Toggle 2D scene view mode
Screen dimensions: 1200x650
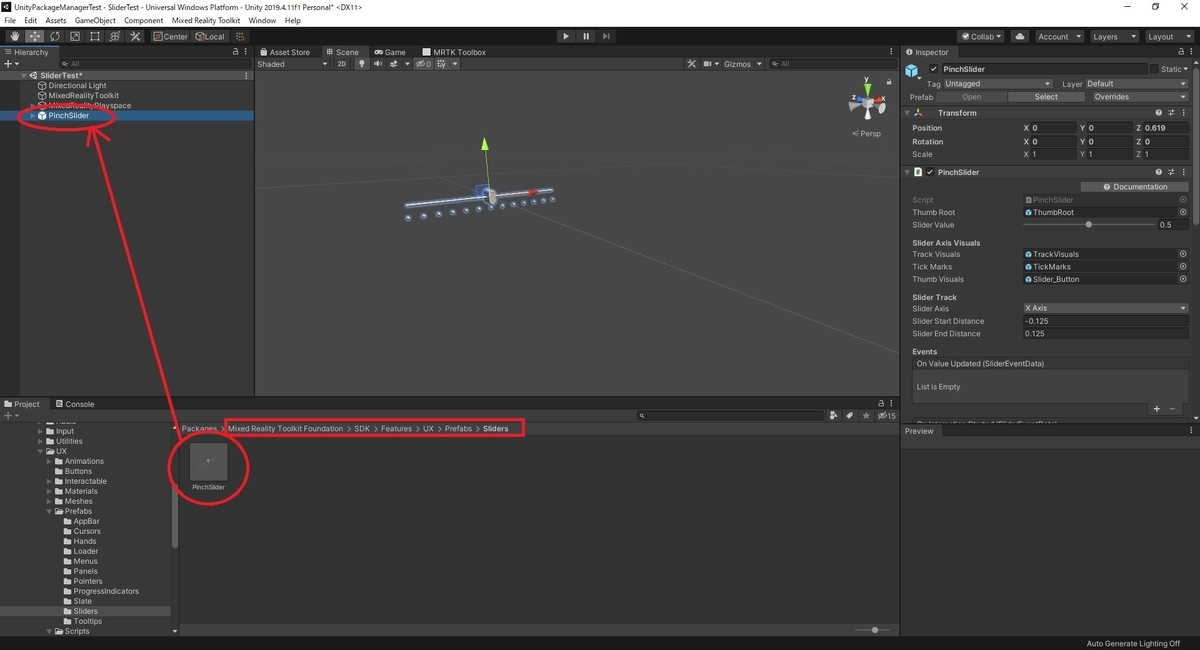tap(342, 64)
